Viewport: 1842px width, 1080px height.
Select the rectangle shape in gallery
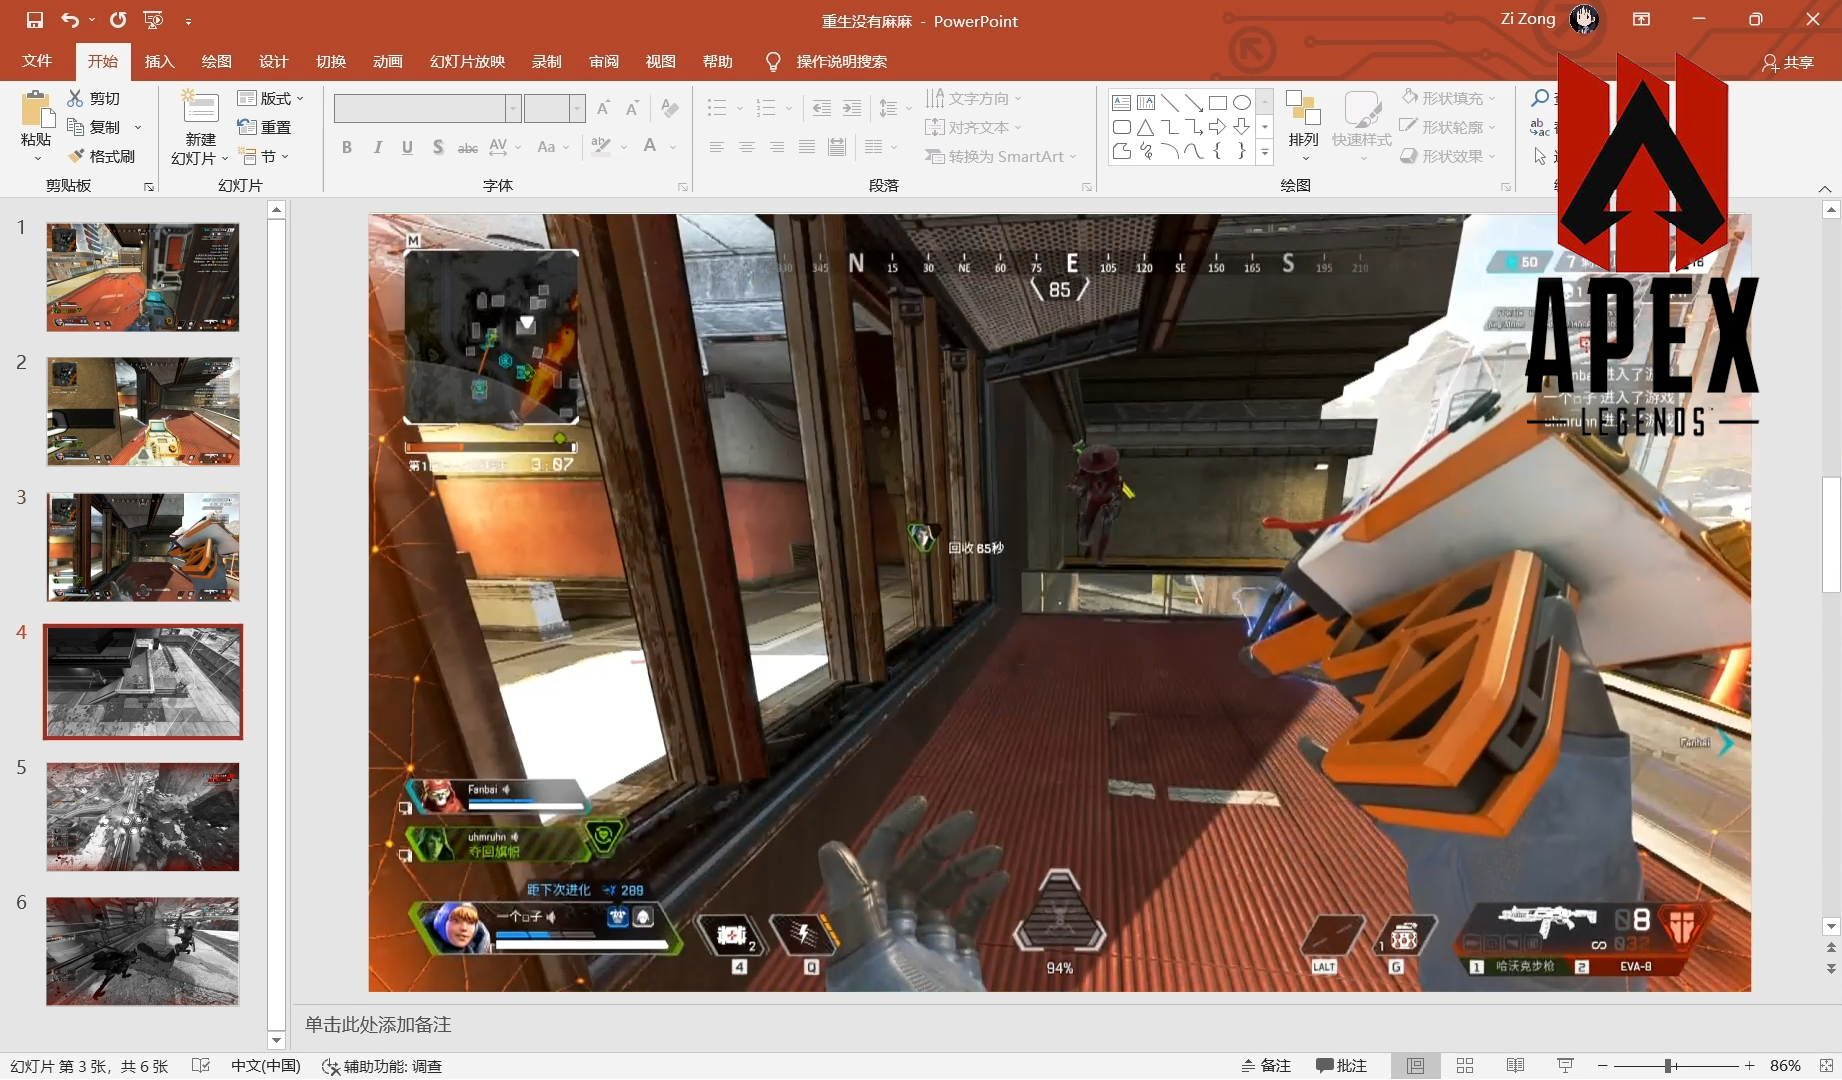(1217, 103)
